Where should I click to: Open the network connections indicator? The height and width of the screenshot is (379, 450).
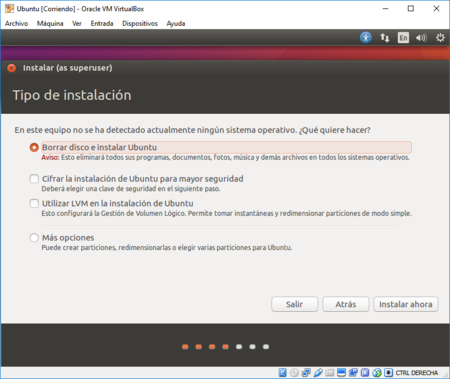385,38
